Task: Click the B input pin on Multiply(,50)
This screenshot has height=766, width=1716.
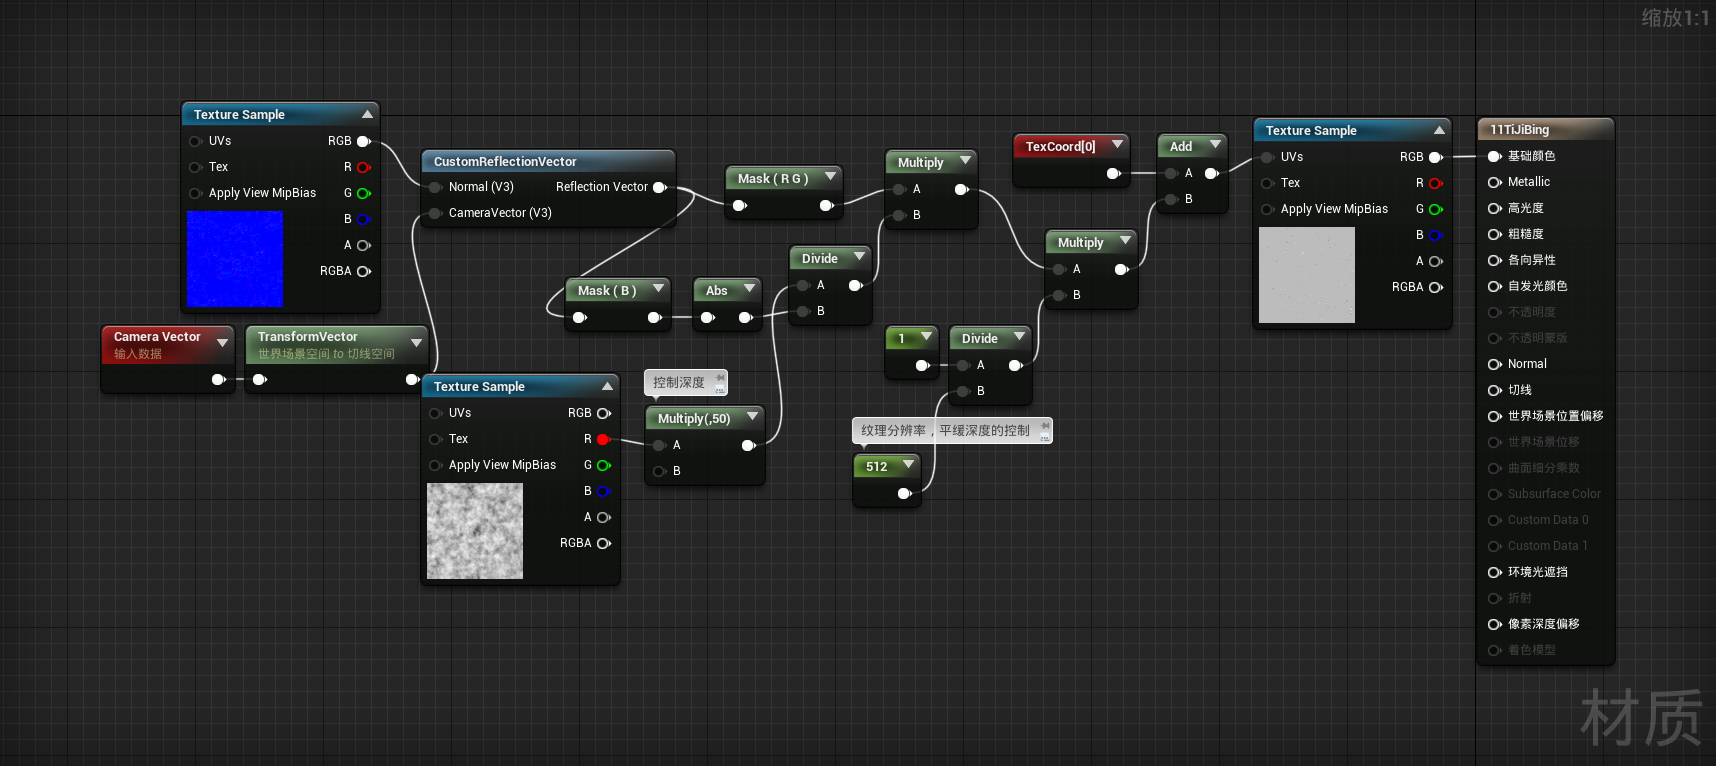Action: 659,471
